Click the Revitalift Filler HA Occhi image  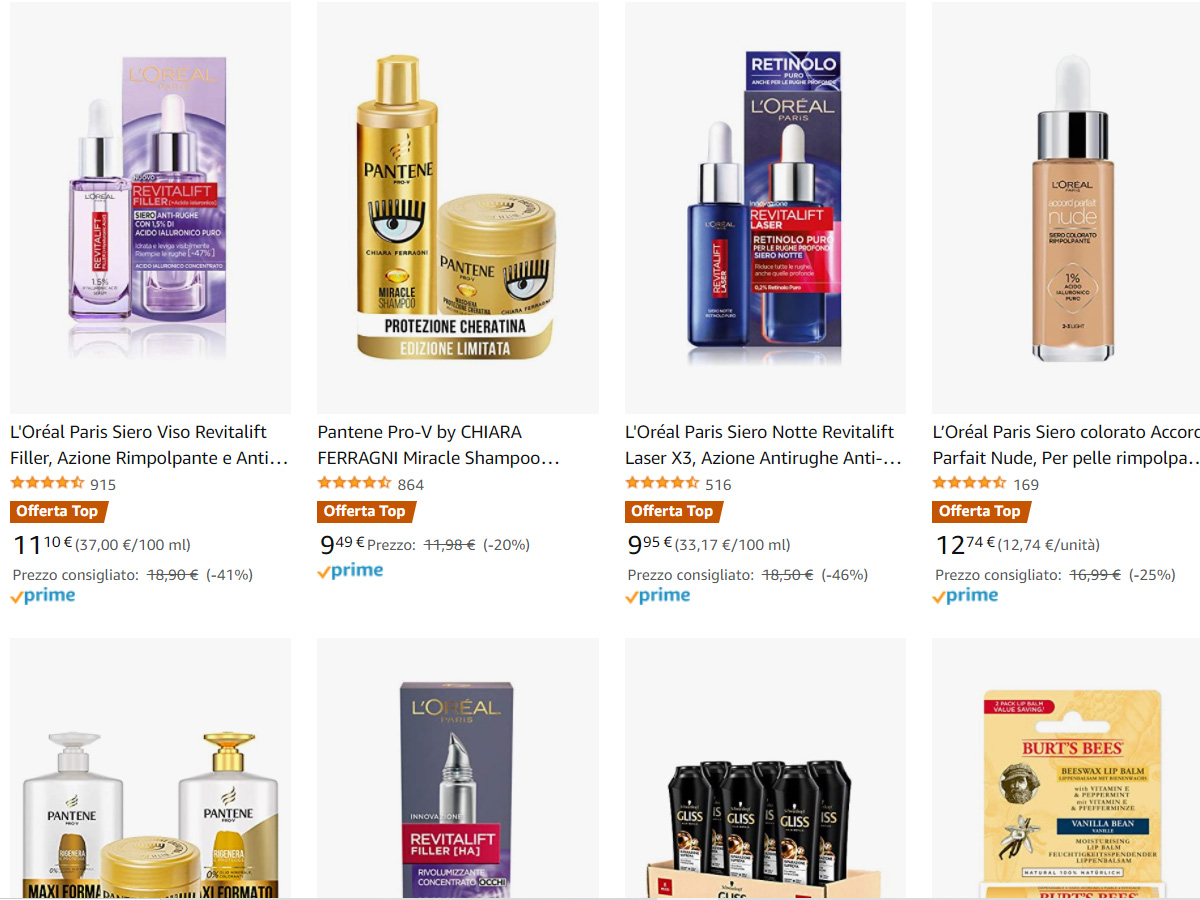458,769
